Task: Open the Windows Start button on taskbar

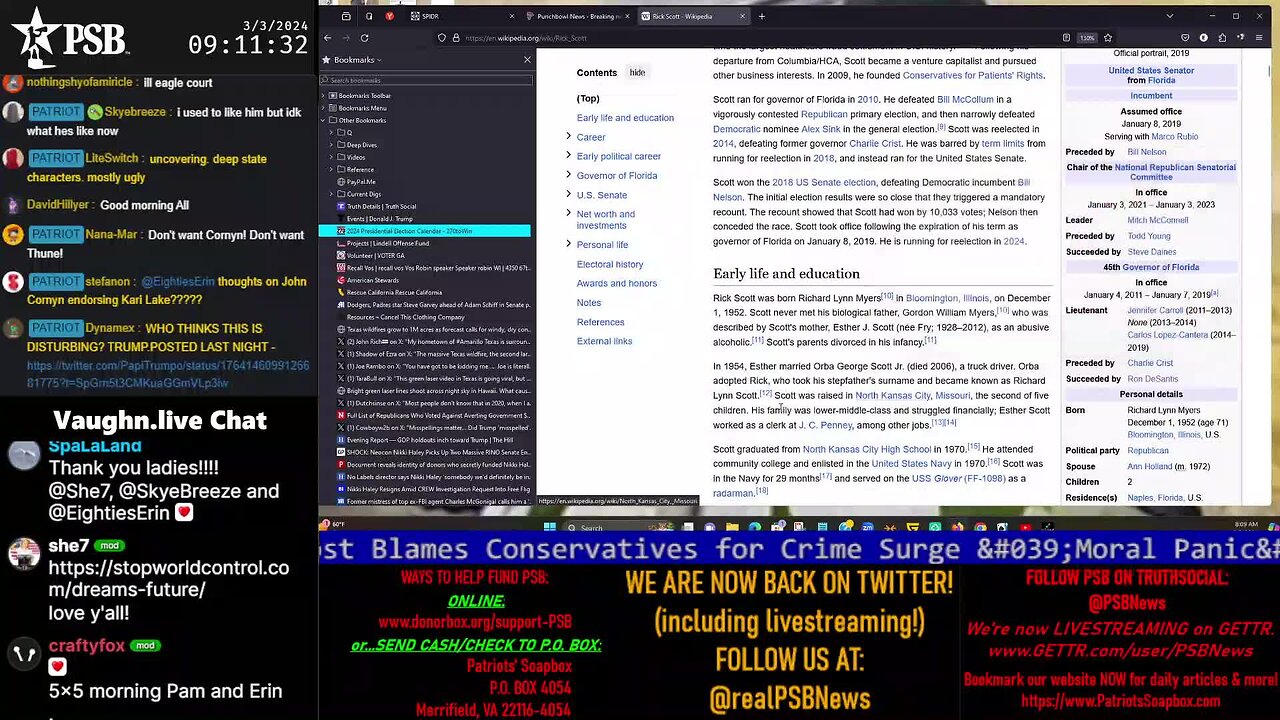Action: pos(549,527)
